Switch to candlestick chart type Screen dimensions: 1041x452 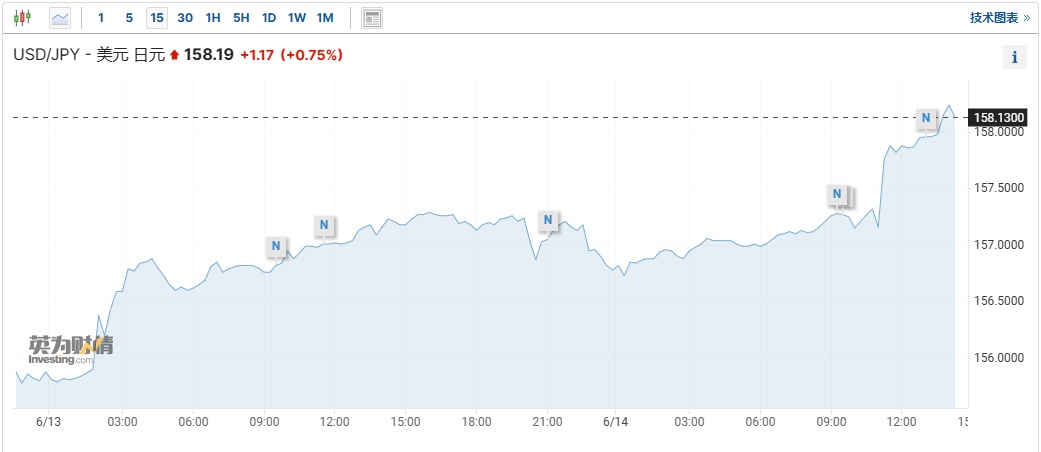coord(22,17)
